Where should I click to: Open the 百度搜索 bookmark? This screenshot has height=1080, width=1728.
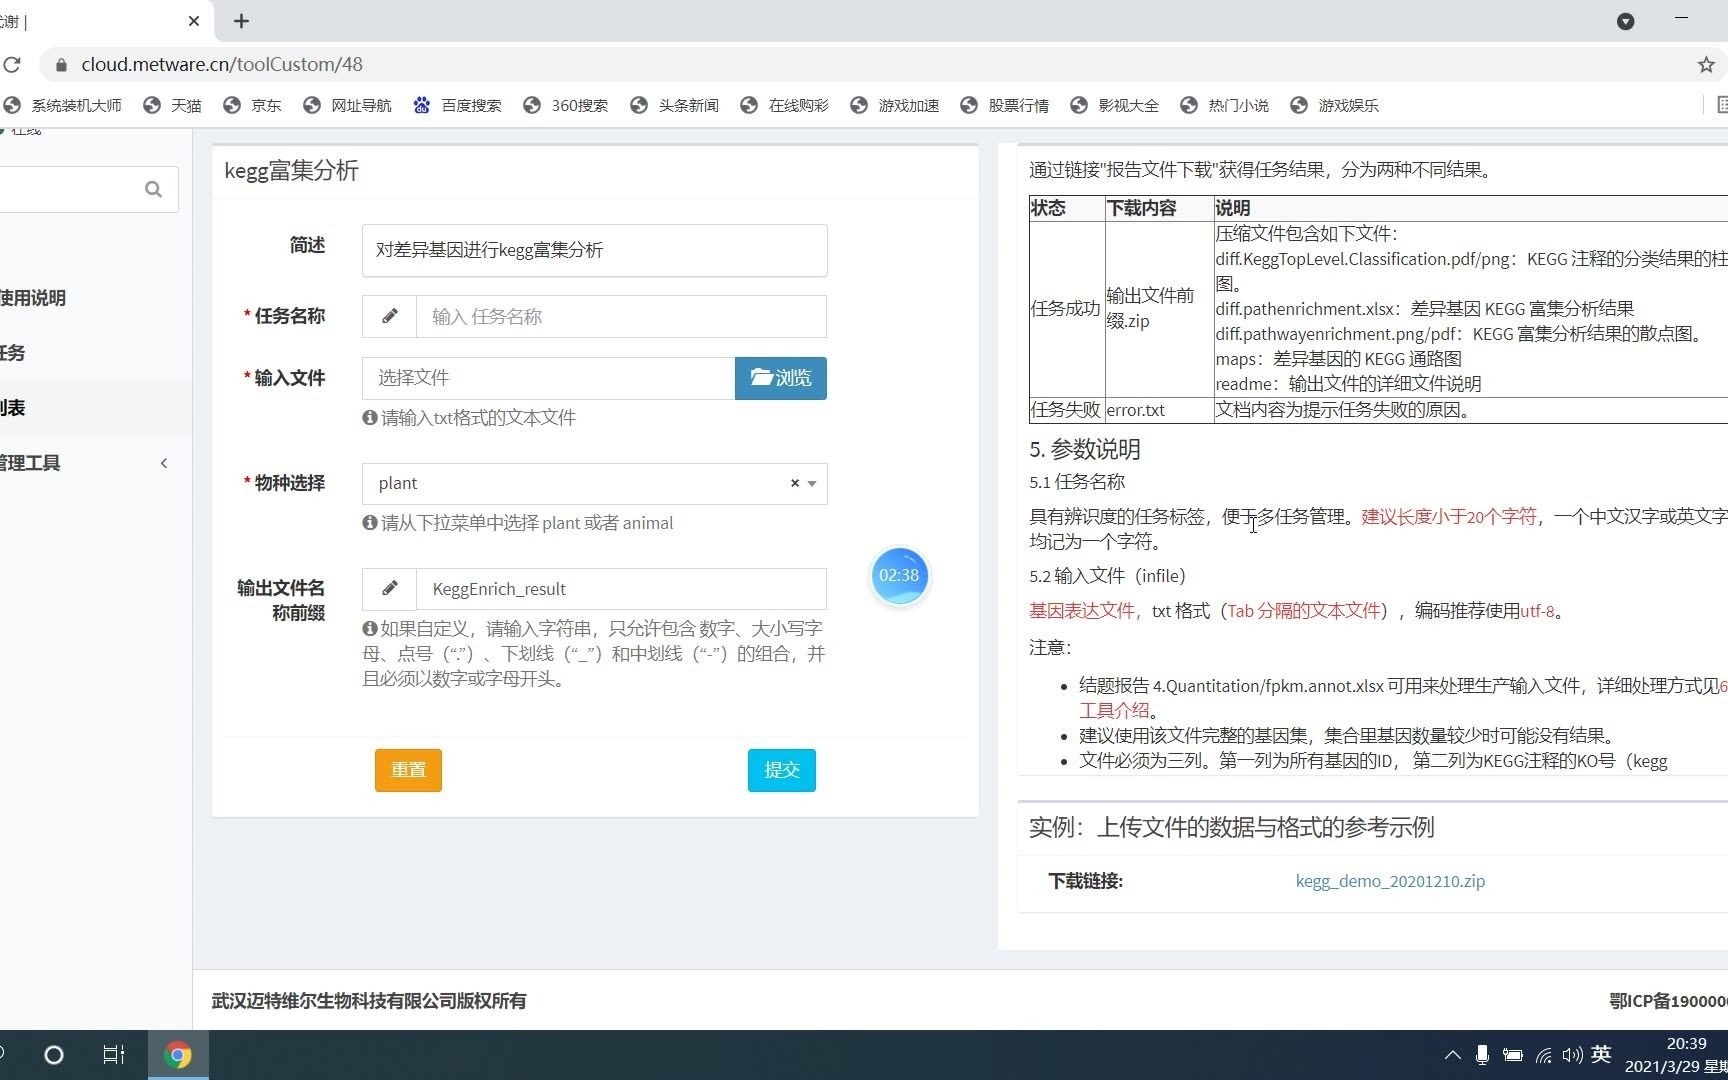point(458,105)
